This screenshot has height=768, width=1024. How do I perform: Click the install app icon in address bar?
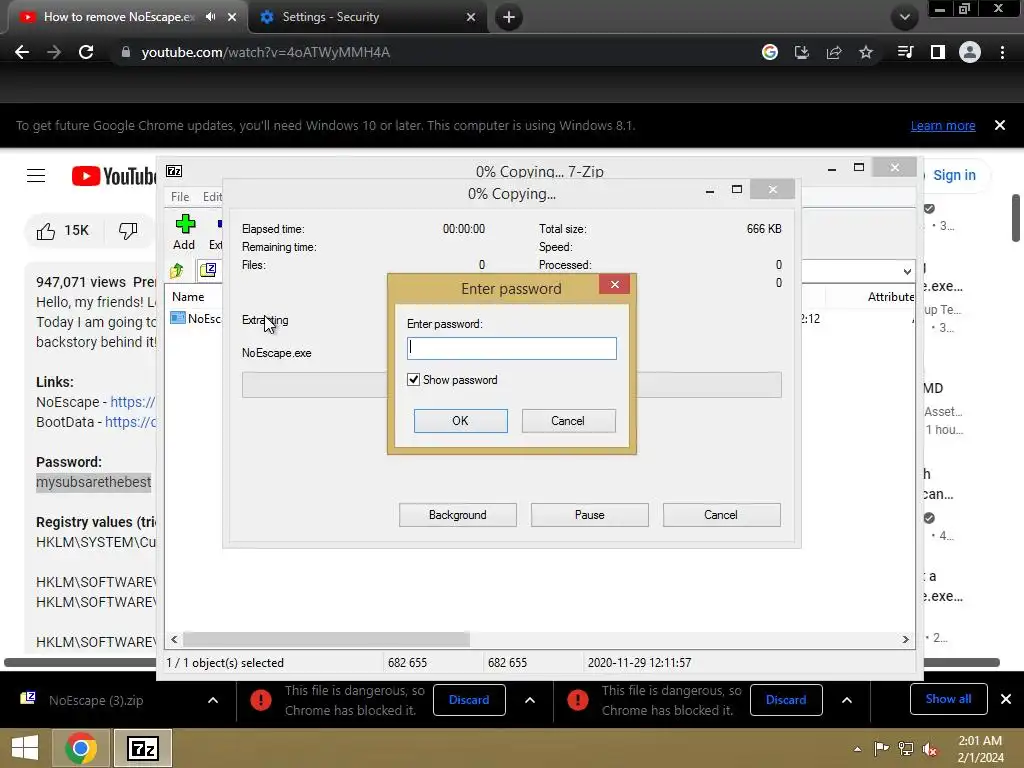[x=802, y=52]
